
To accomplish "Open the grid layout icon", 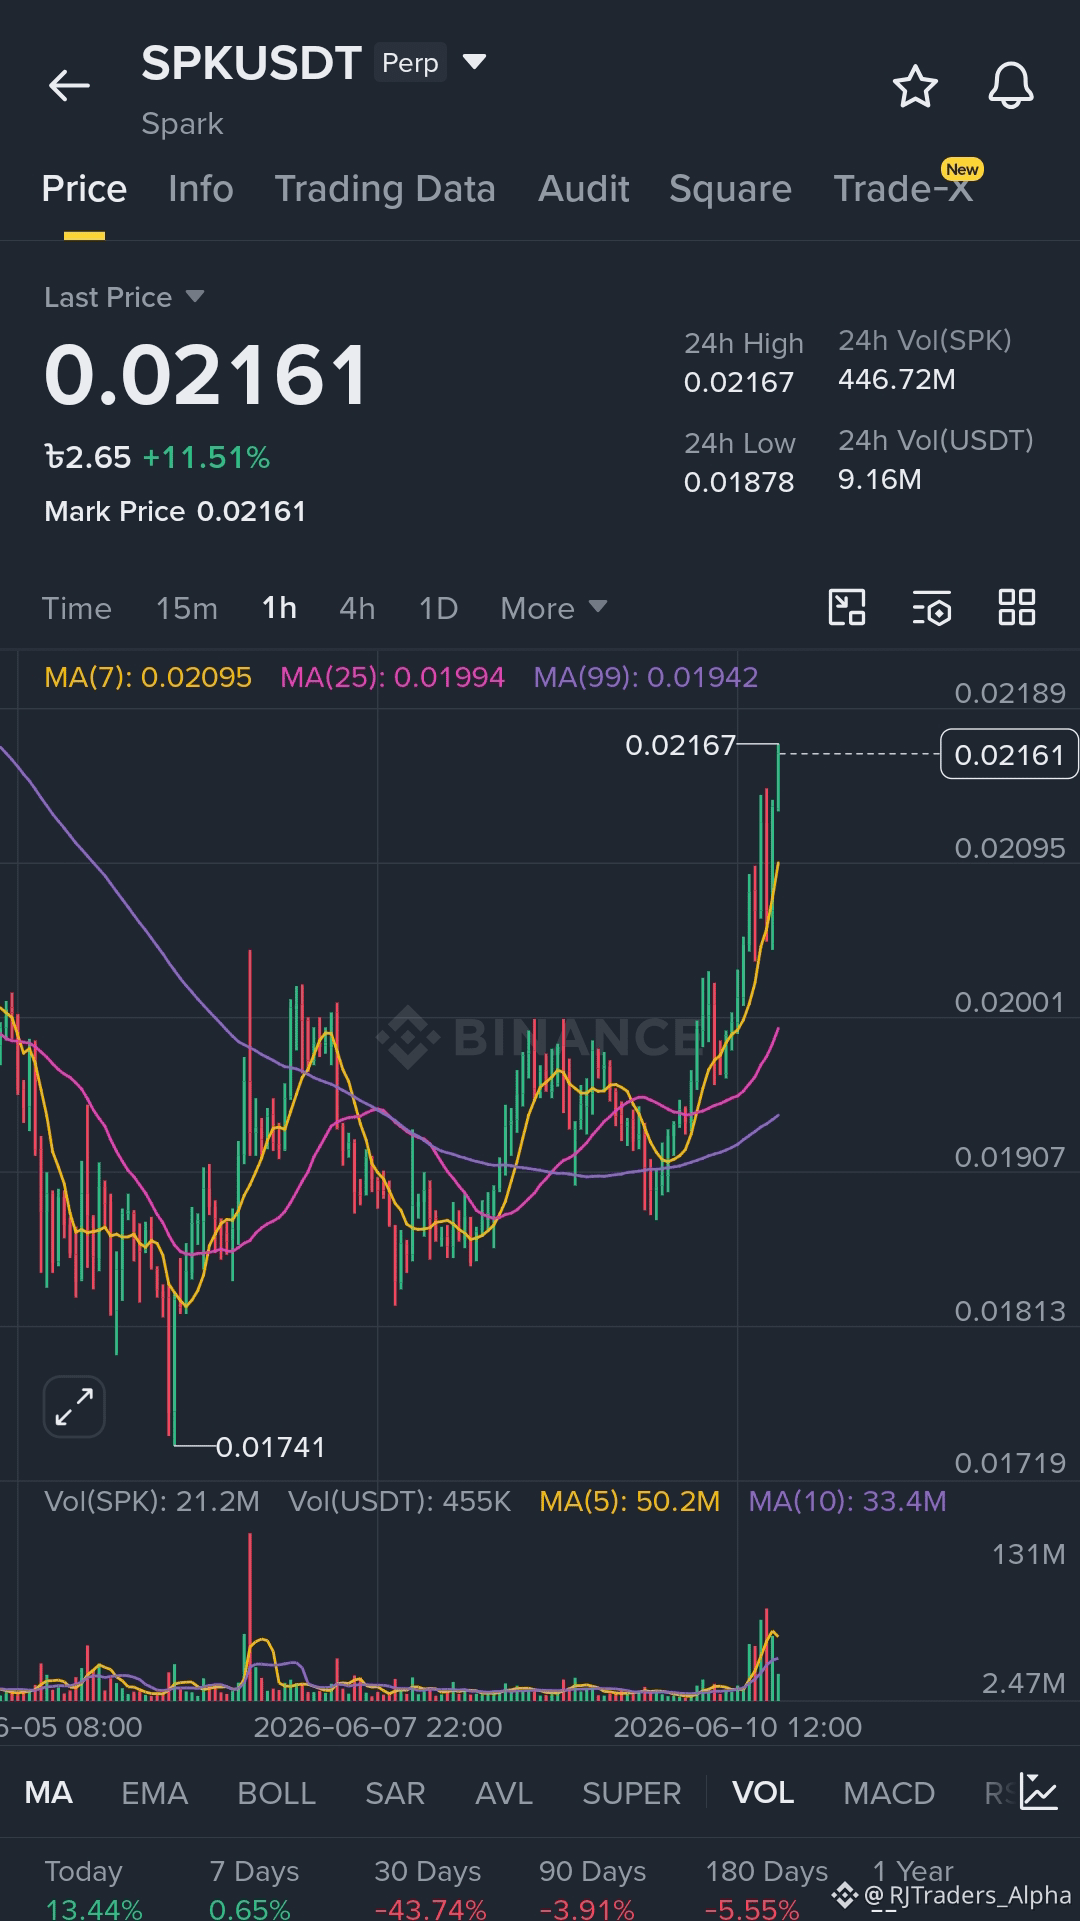I will click(1017, 607).
